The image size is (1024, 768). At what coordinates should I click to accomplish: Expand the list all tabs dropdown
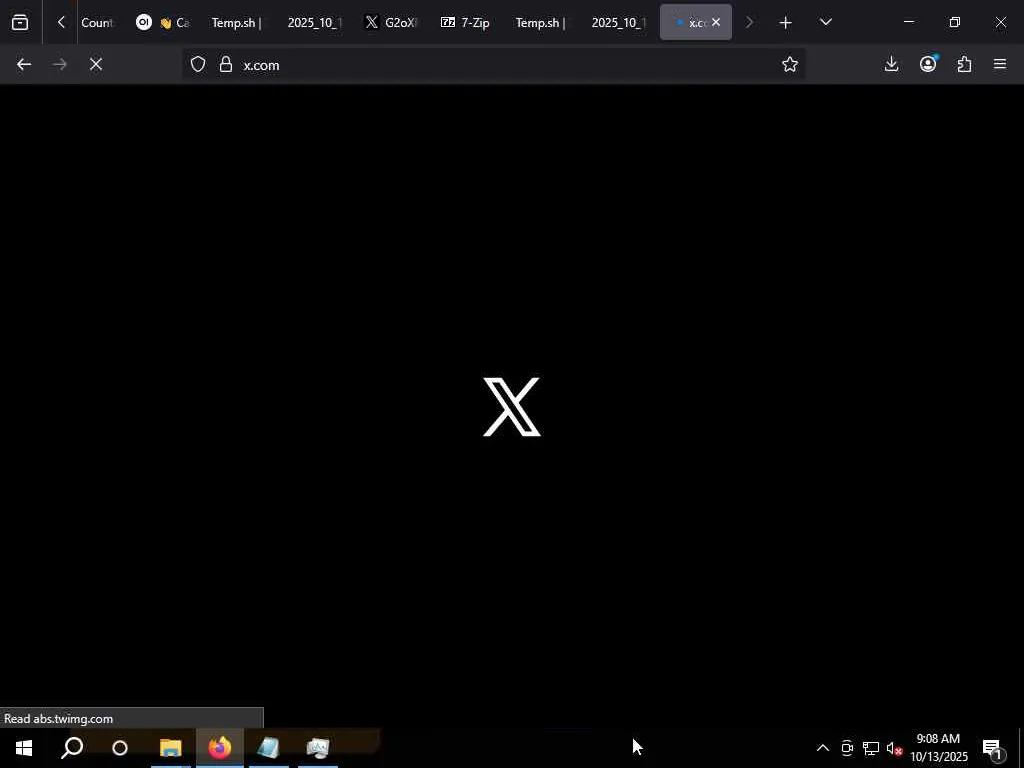tap(825, 23)
